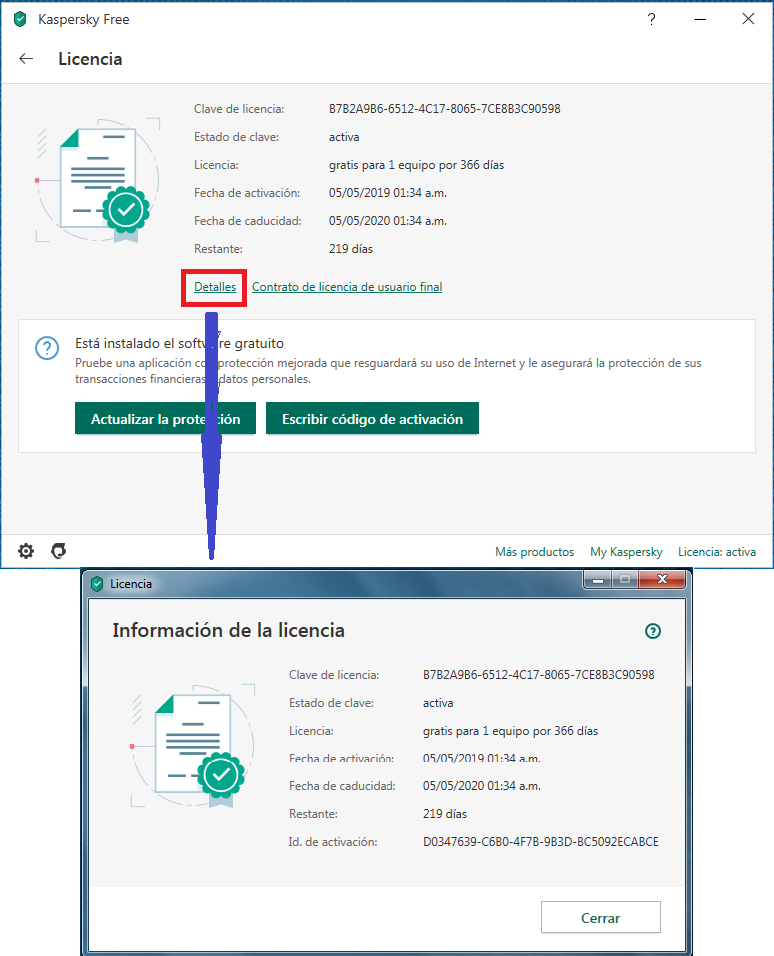Click Cerrar button in license dialog
The image size is (774, 956).
click(x=601, y=918)
